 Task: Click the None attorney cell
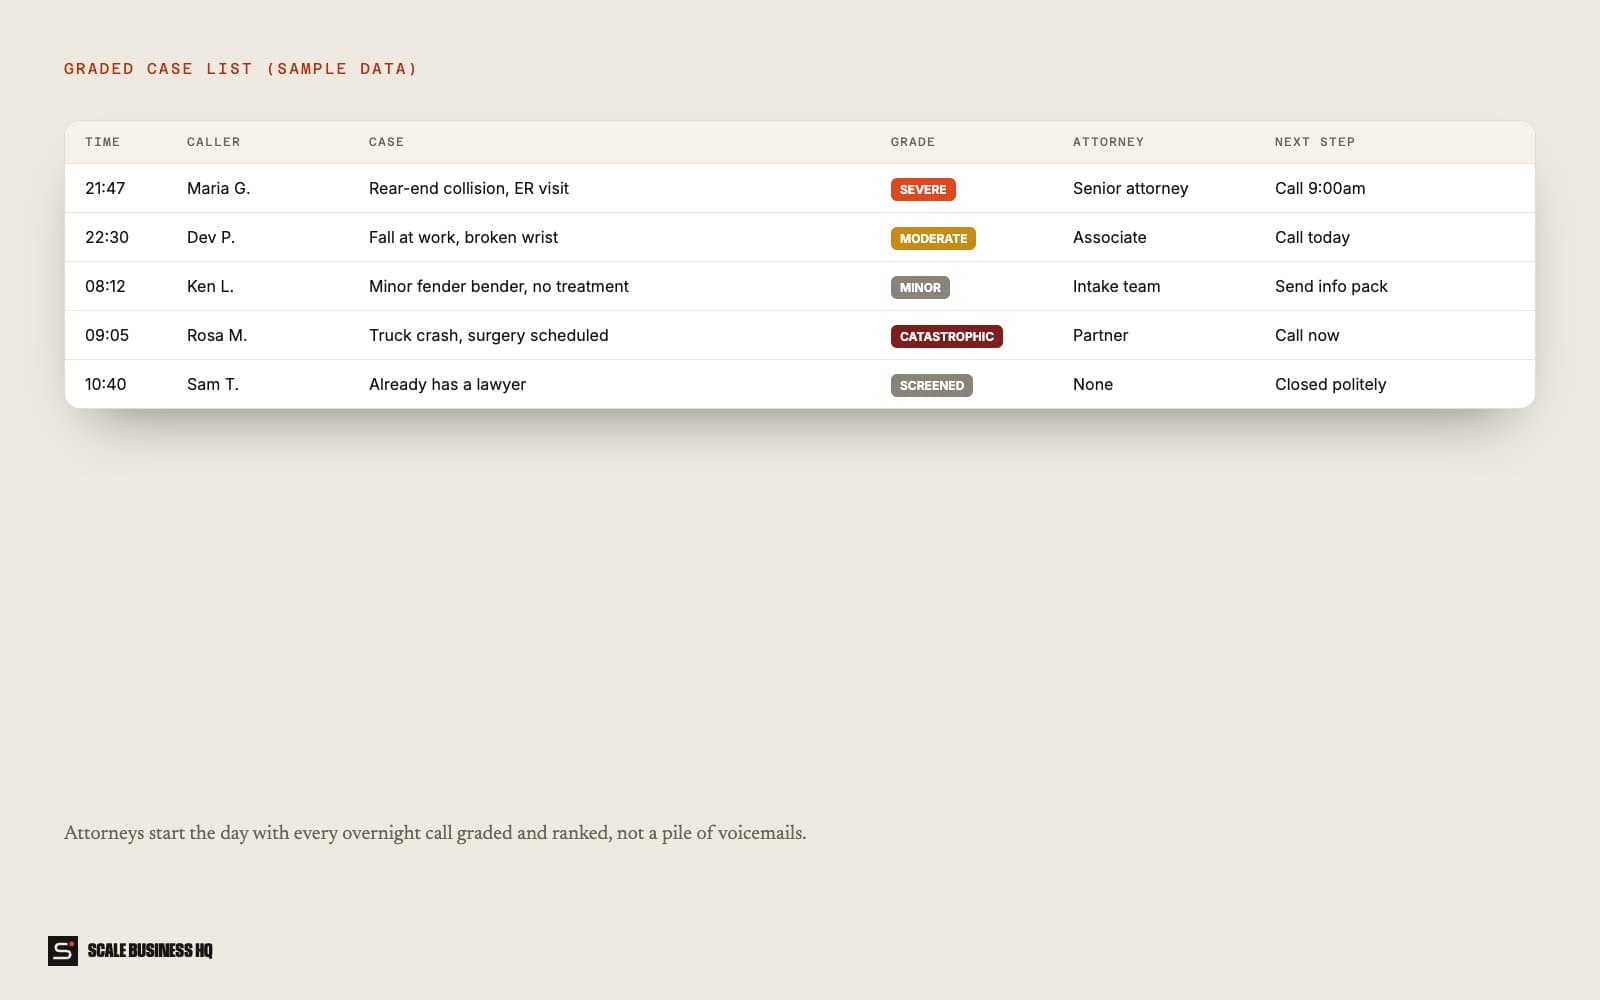(1093, 384)
